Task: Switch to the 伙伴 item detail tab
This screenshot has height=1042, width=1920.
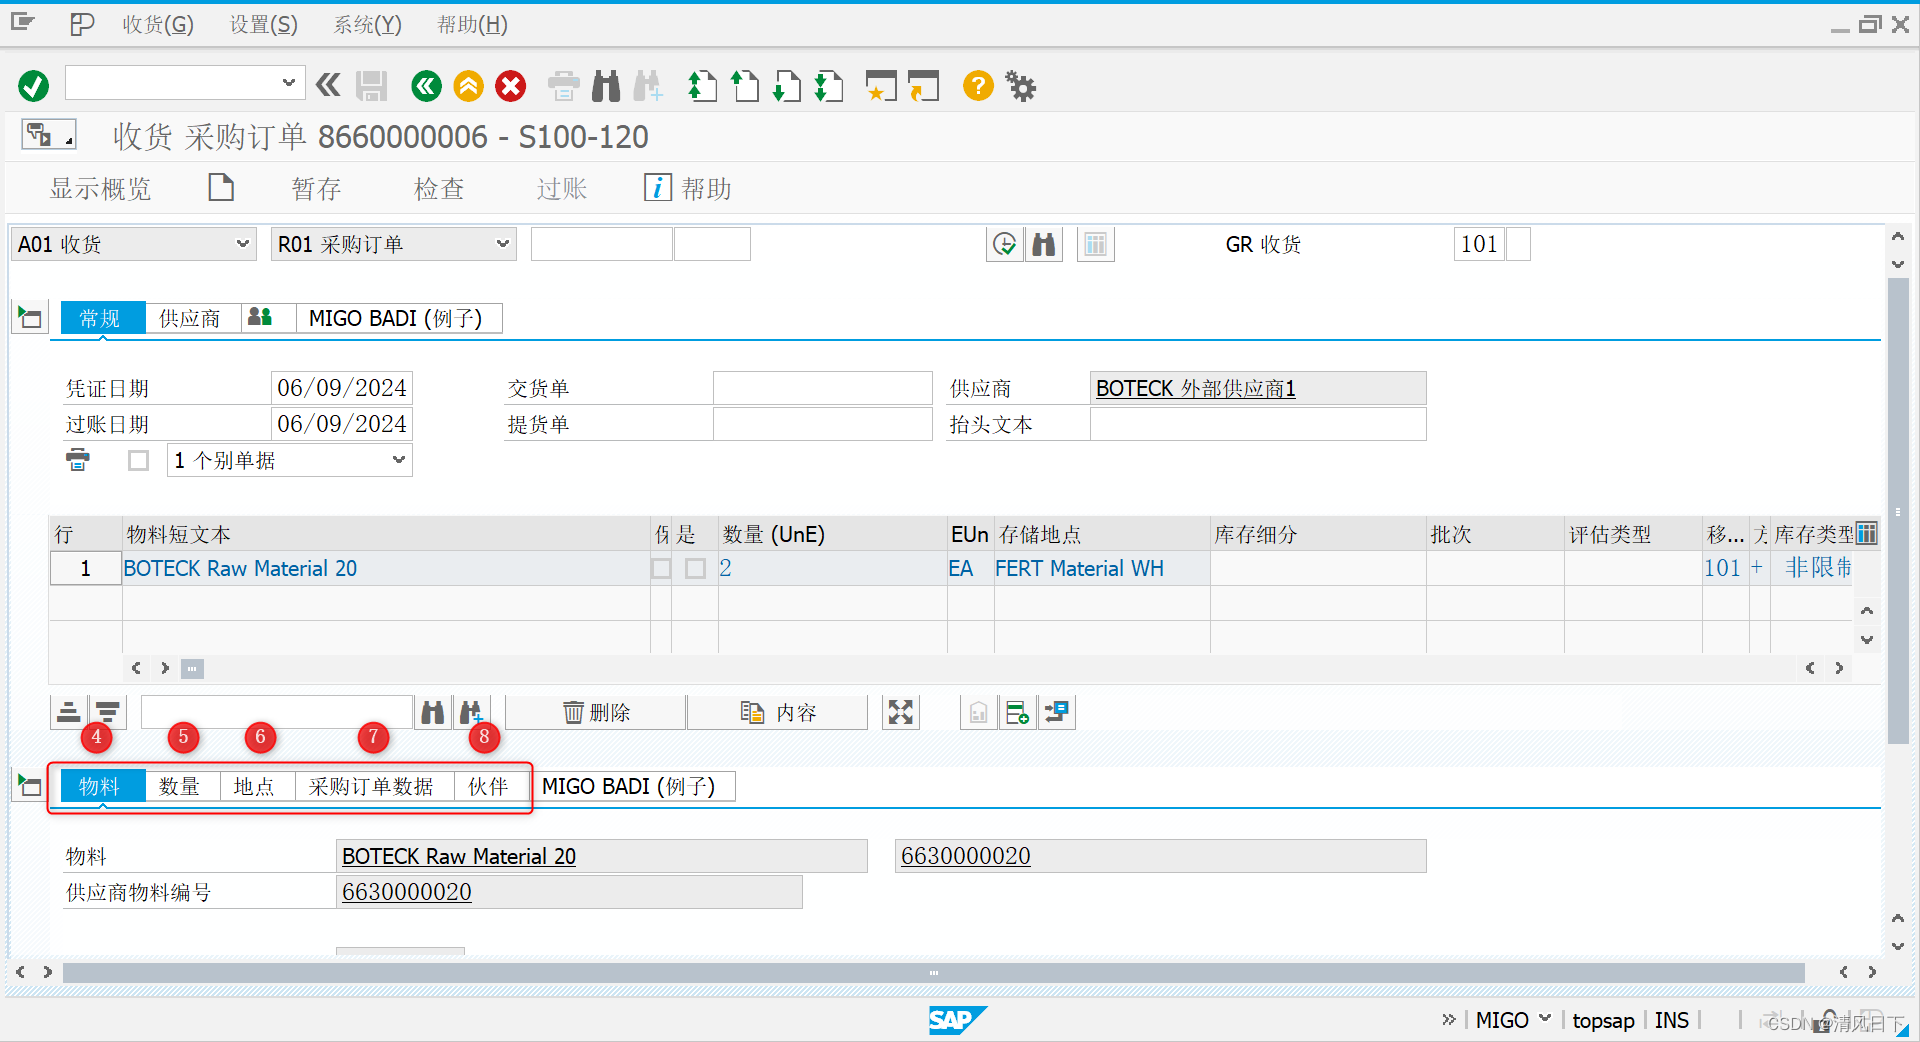Action: point(488,786)
